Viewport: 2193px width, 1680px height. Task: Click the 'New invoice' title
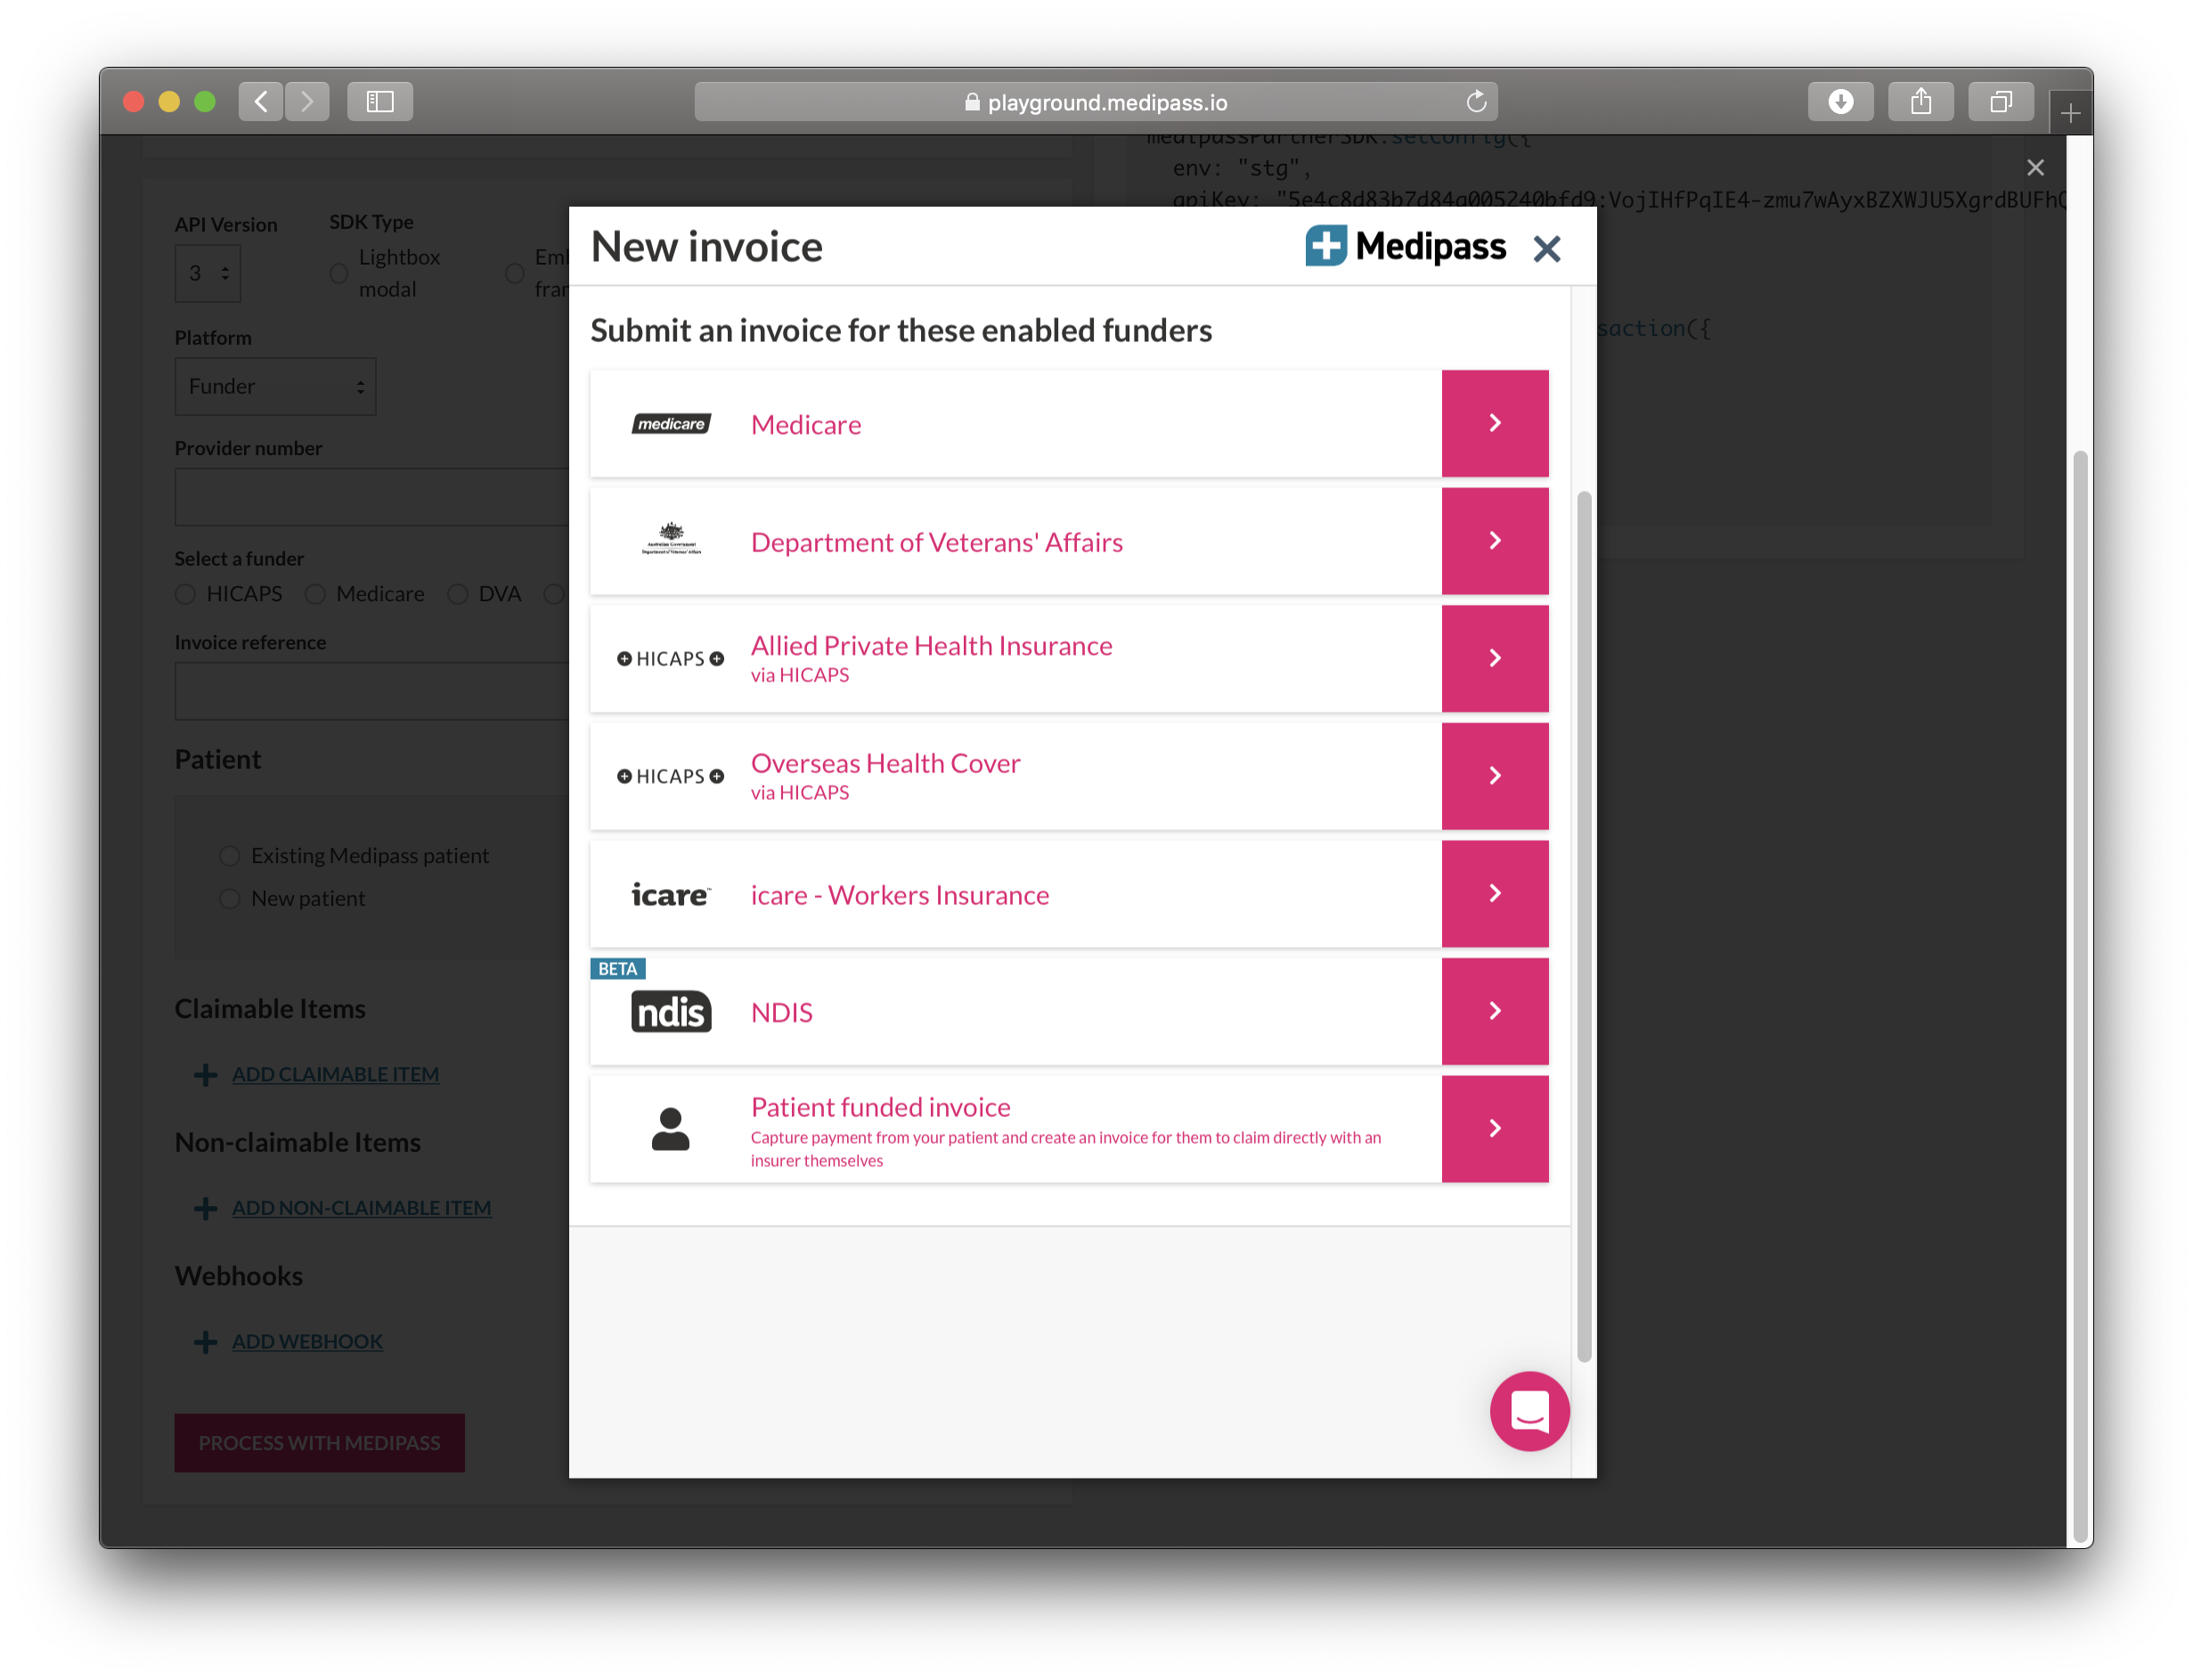pyautogui.click(x=706, y=246)
